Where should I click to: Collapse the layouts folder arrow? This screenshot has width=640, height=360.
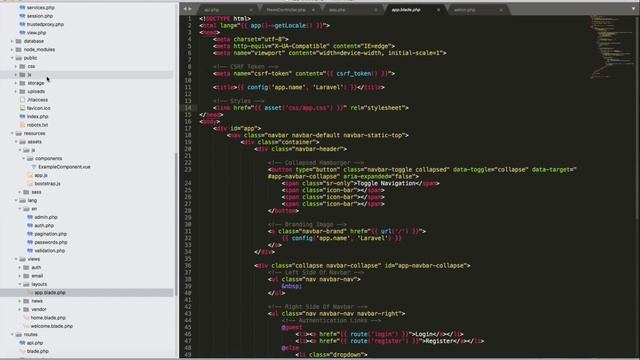coord(20,284)
